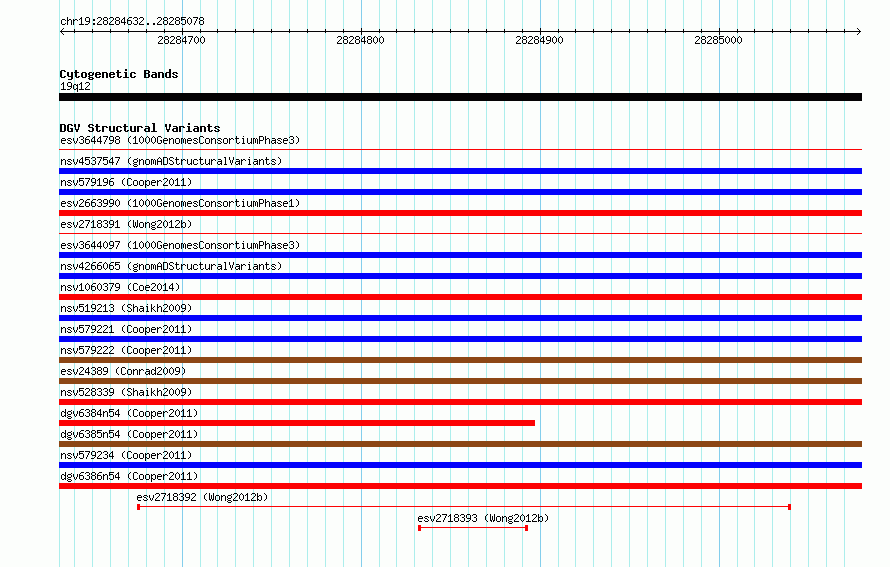
Task: Open variant nsv1060379 (Coe2014)
Action: (x=120, y=287)
